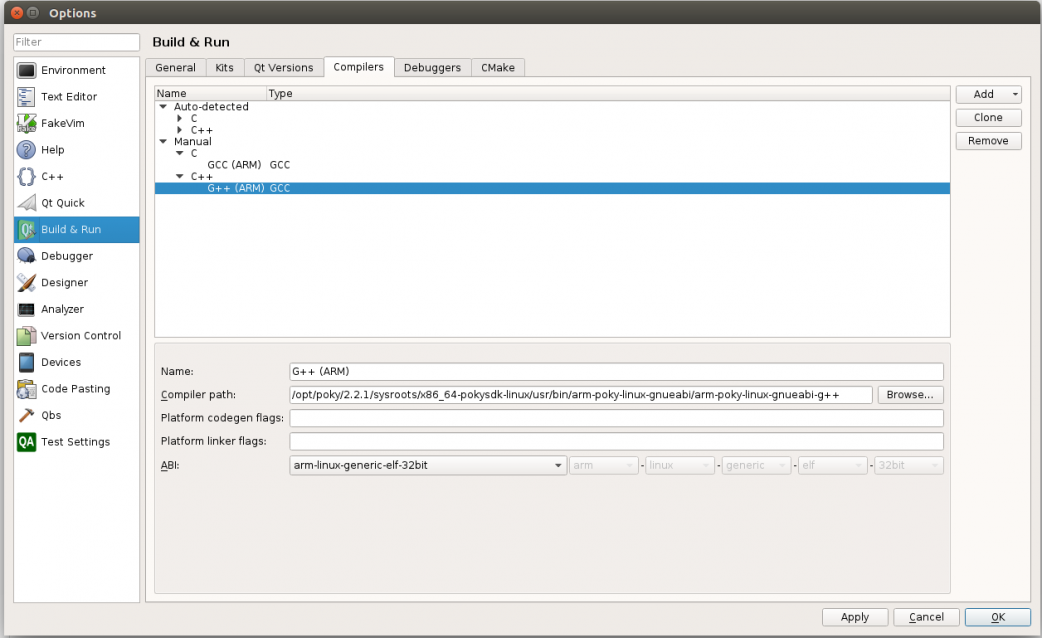
Task: Expand the Auto-detected C compilers node
Action: [180, 119]
